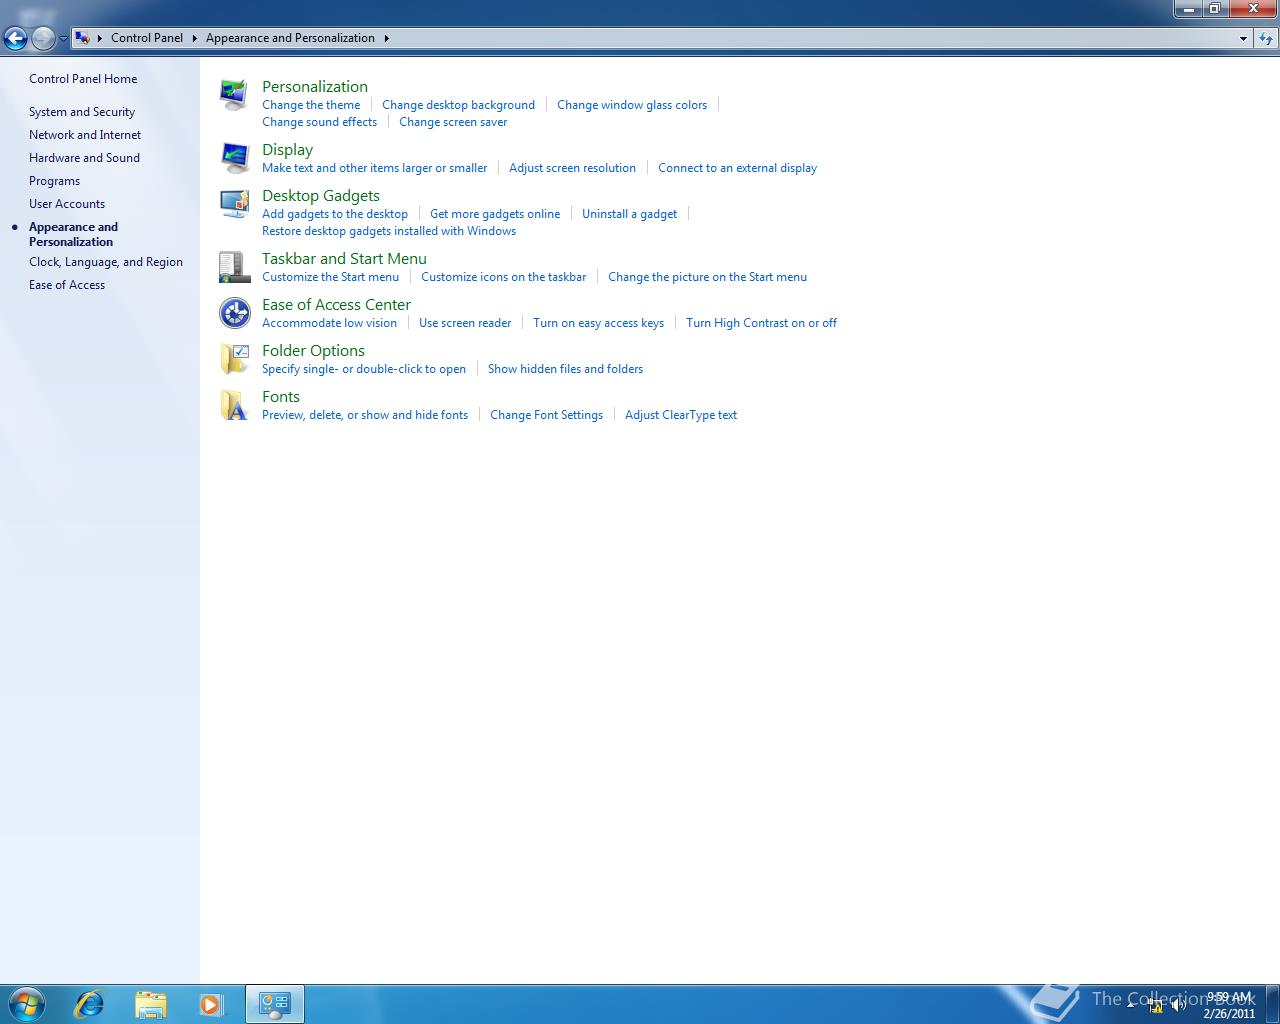
Task: Click Turn High Contrast on or off
Action: coord(761,323)
